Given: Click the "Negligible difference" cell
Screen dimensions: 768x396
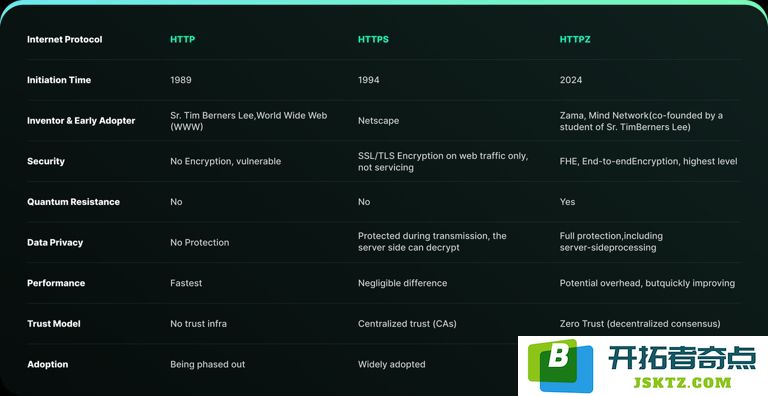Looking at the screenshot, I should (402, 283).
